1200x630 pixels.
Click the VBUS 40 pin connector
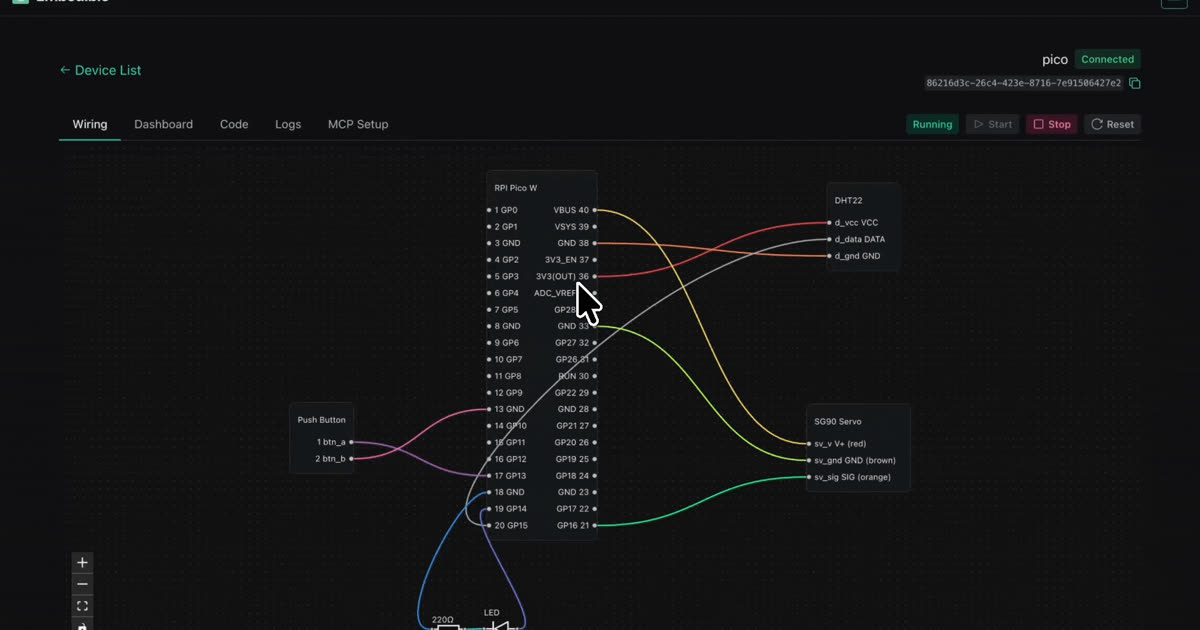(x=595, y=210)
